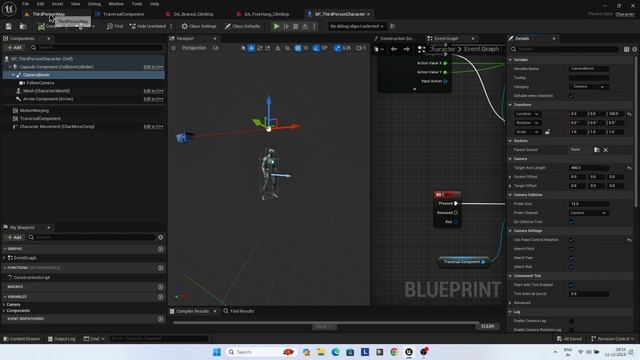Image resolution: width=640 pixels, height=360 pixels.
Task: Add a new component with Add button
Action: [15, 48]
